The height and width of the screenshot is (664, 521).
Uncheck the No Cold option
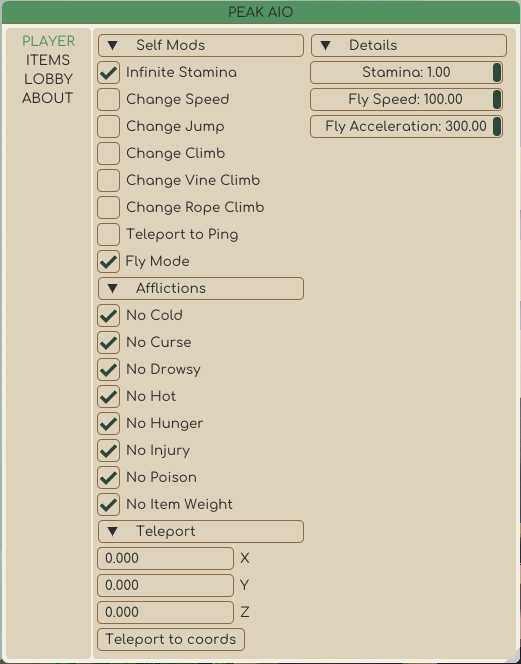tap(108, 315)
